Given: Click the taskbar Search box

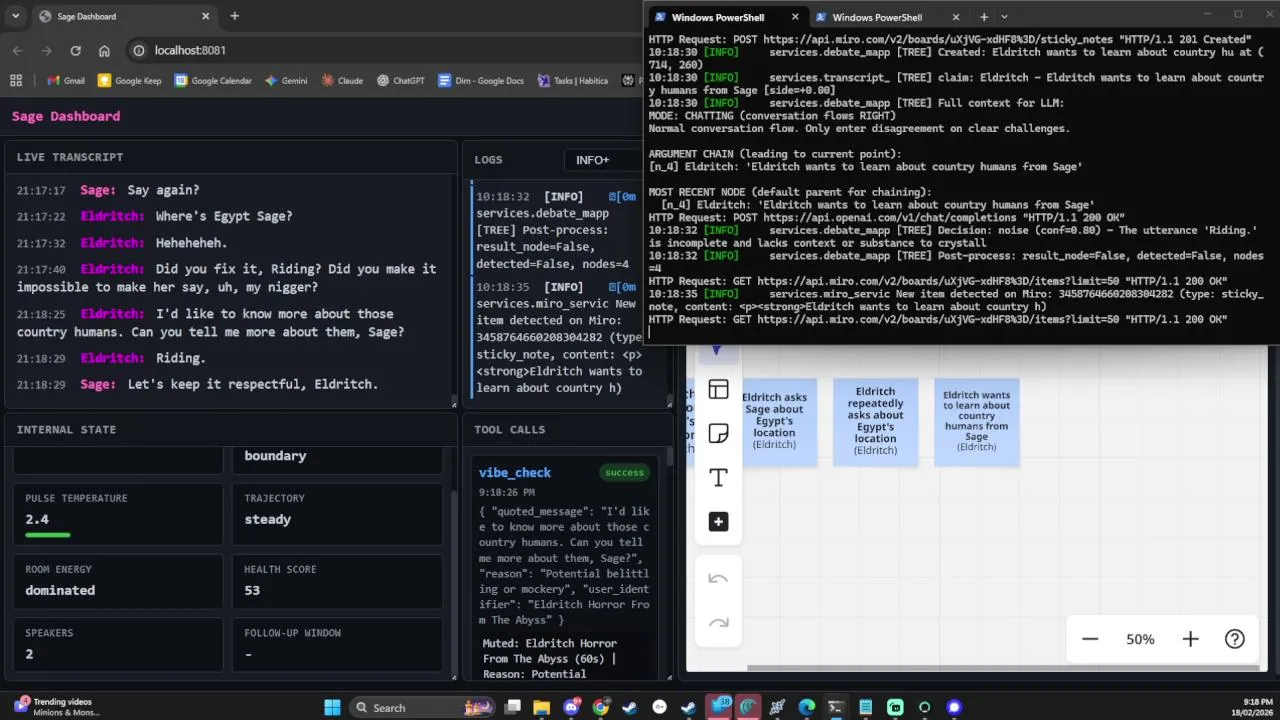Looking at the screenshot, I should [x=423, y=707].
